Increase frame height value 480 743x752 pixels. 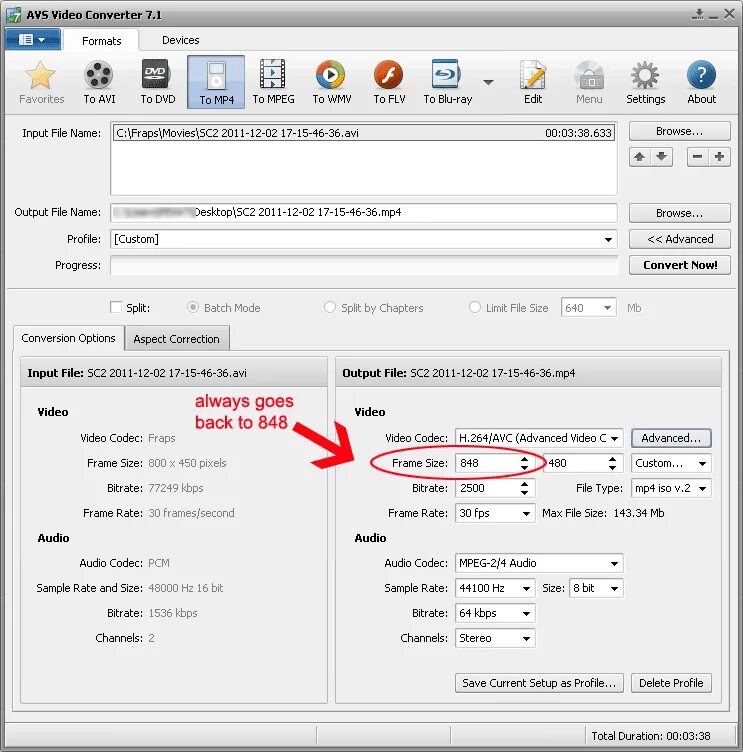pyautogui.click(x=613, y=459)
